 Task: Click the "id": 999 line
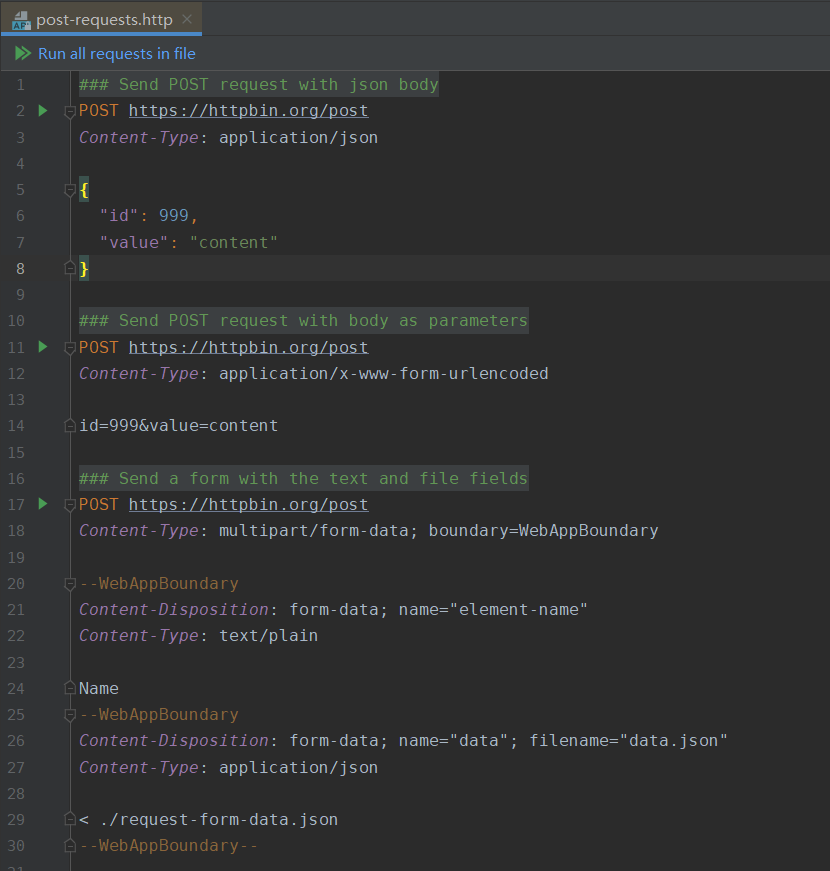(x=148, y=216)
